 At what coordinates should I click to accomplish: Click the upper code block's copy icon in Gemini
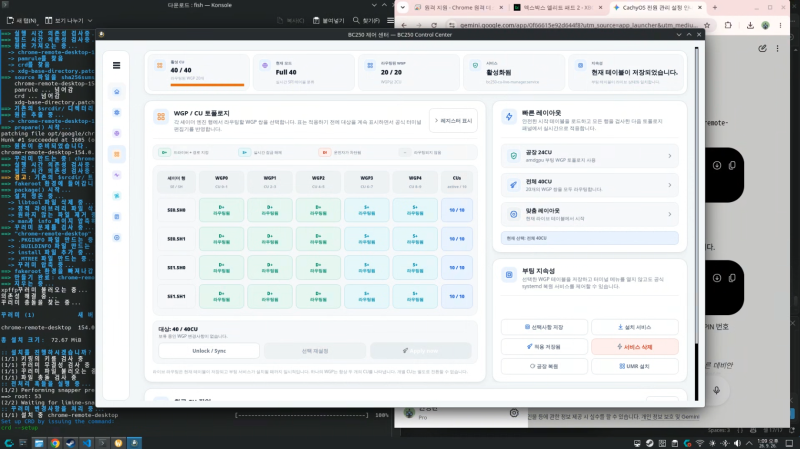tap(732, 165)
